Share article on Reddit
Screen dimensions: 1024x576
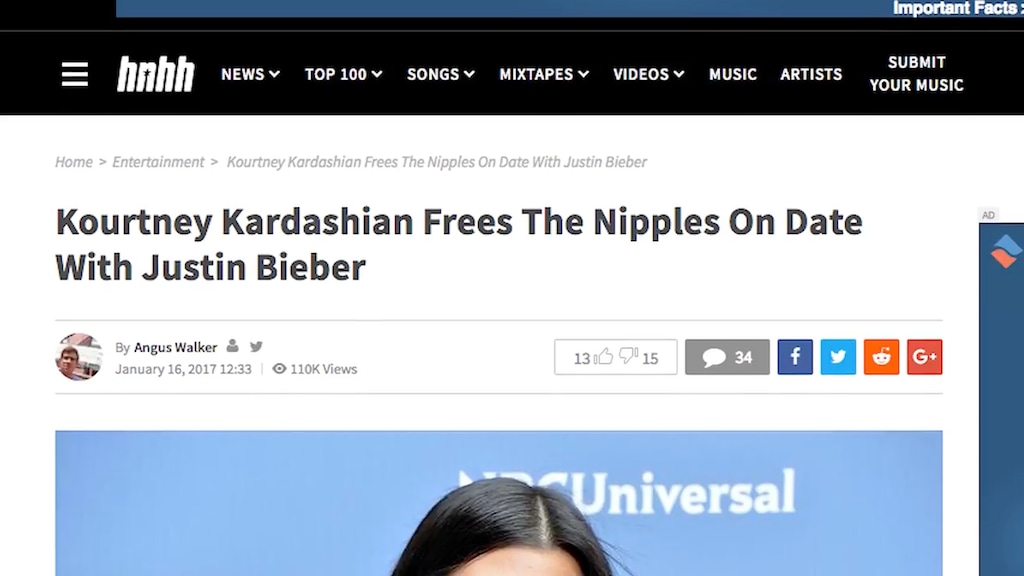[881, 357]
